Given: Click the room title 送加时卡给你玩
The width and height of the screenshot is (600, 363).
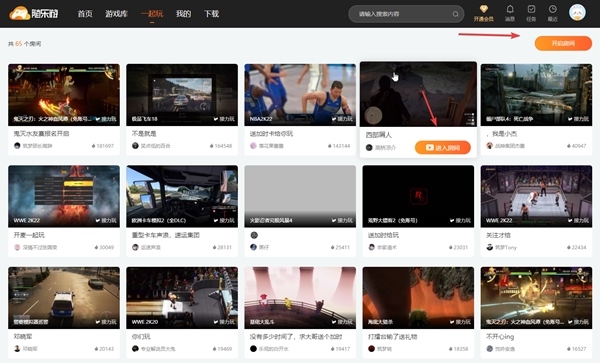Looking at the screenshot, I should pyautogui.click(x=271, y=133).
